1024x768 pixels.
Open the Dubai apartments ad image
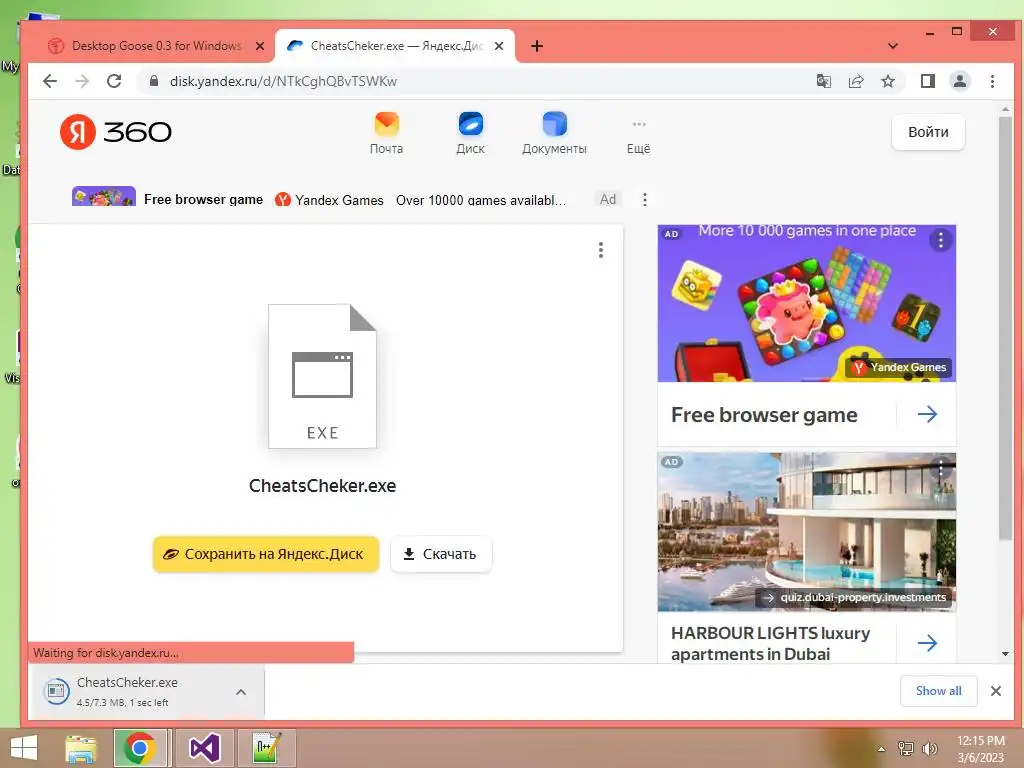pos(807,532)
